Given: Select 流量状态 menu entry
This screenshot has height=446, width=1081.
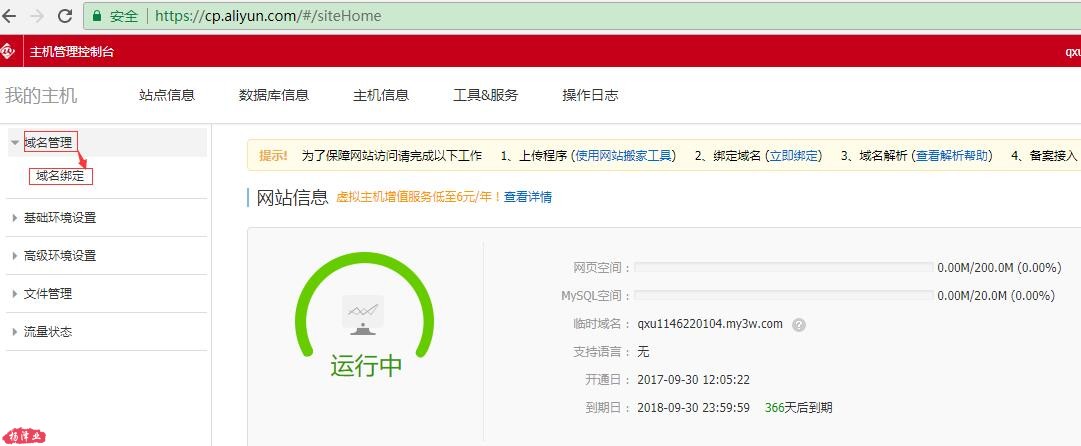Looking at the screenshot, I should click(x=48, y=332).
